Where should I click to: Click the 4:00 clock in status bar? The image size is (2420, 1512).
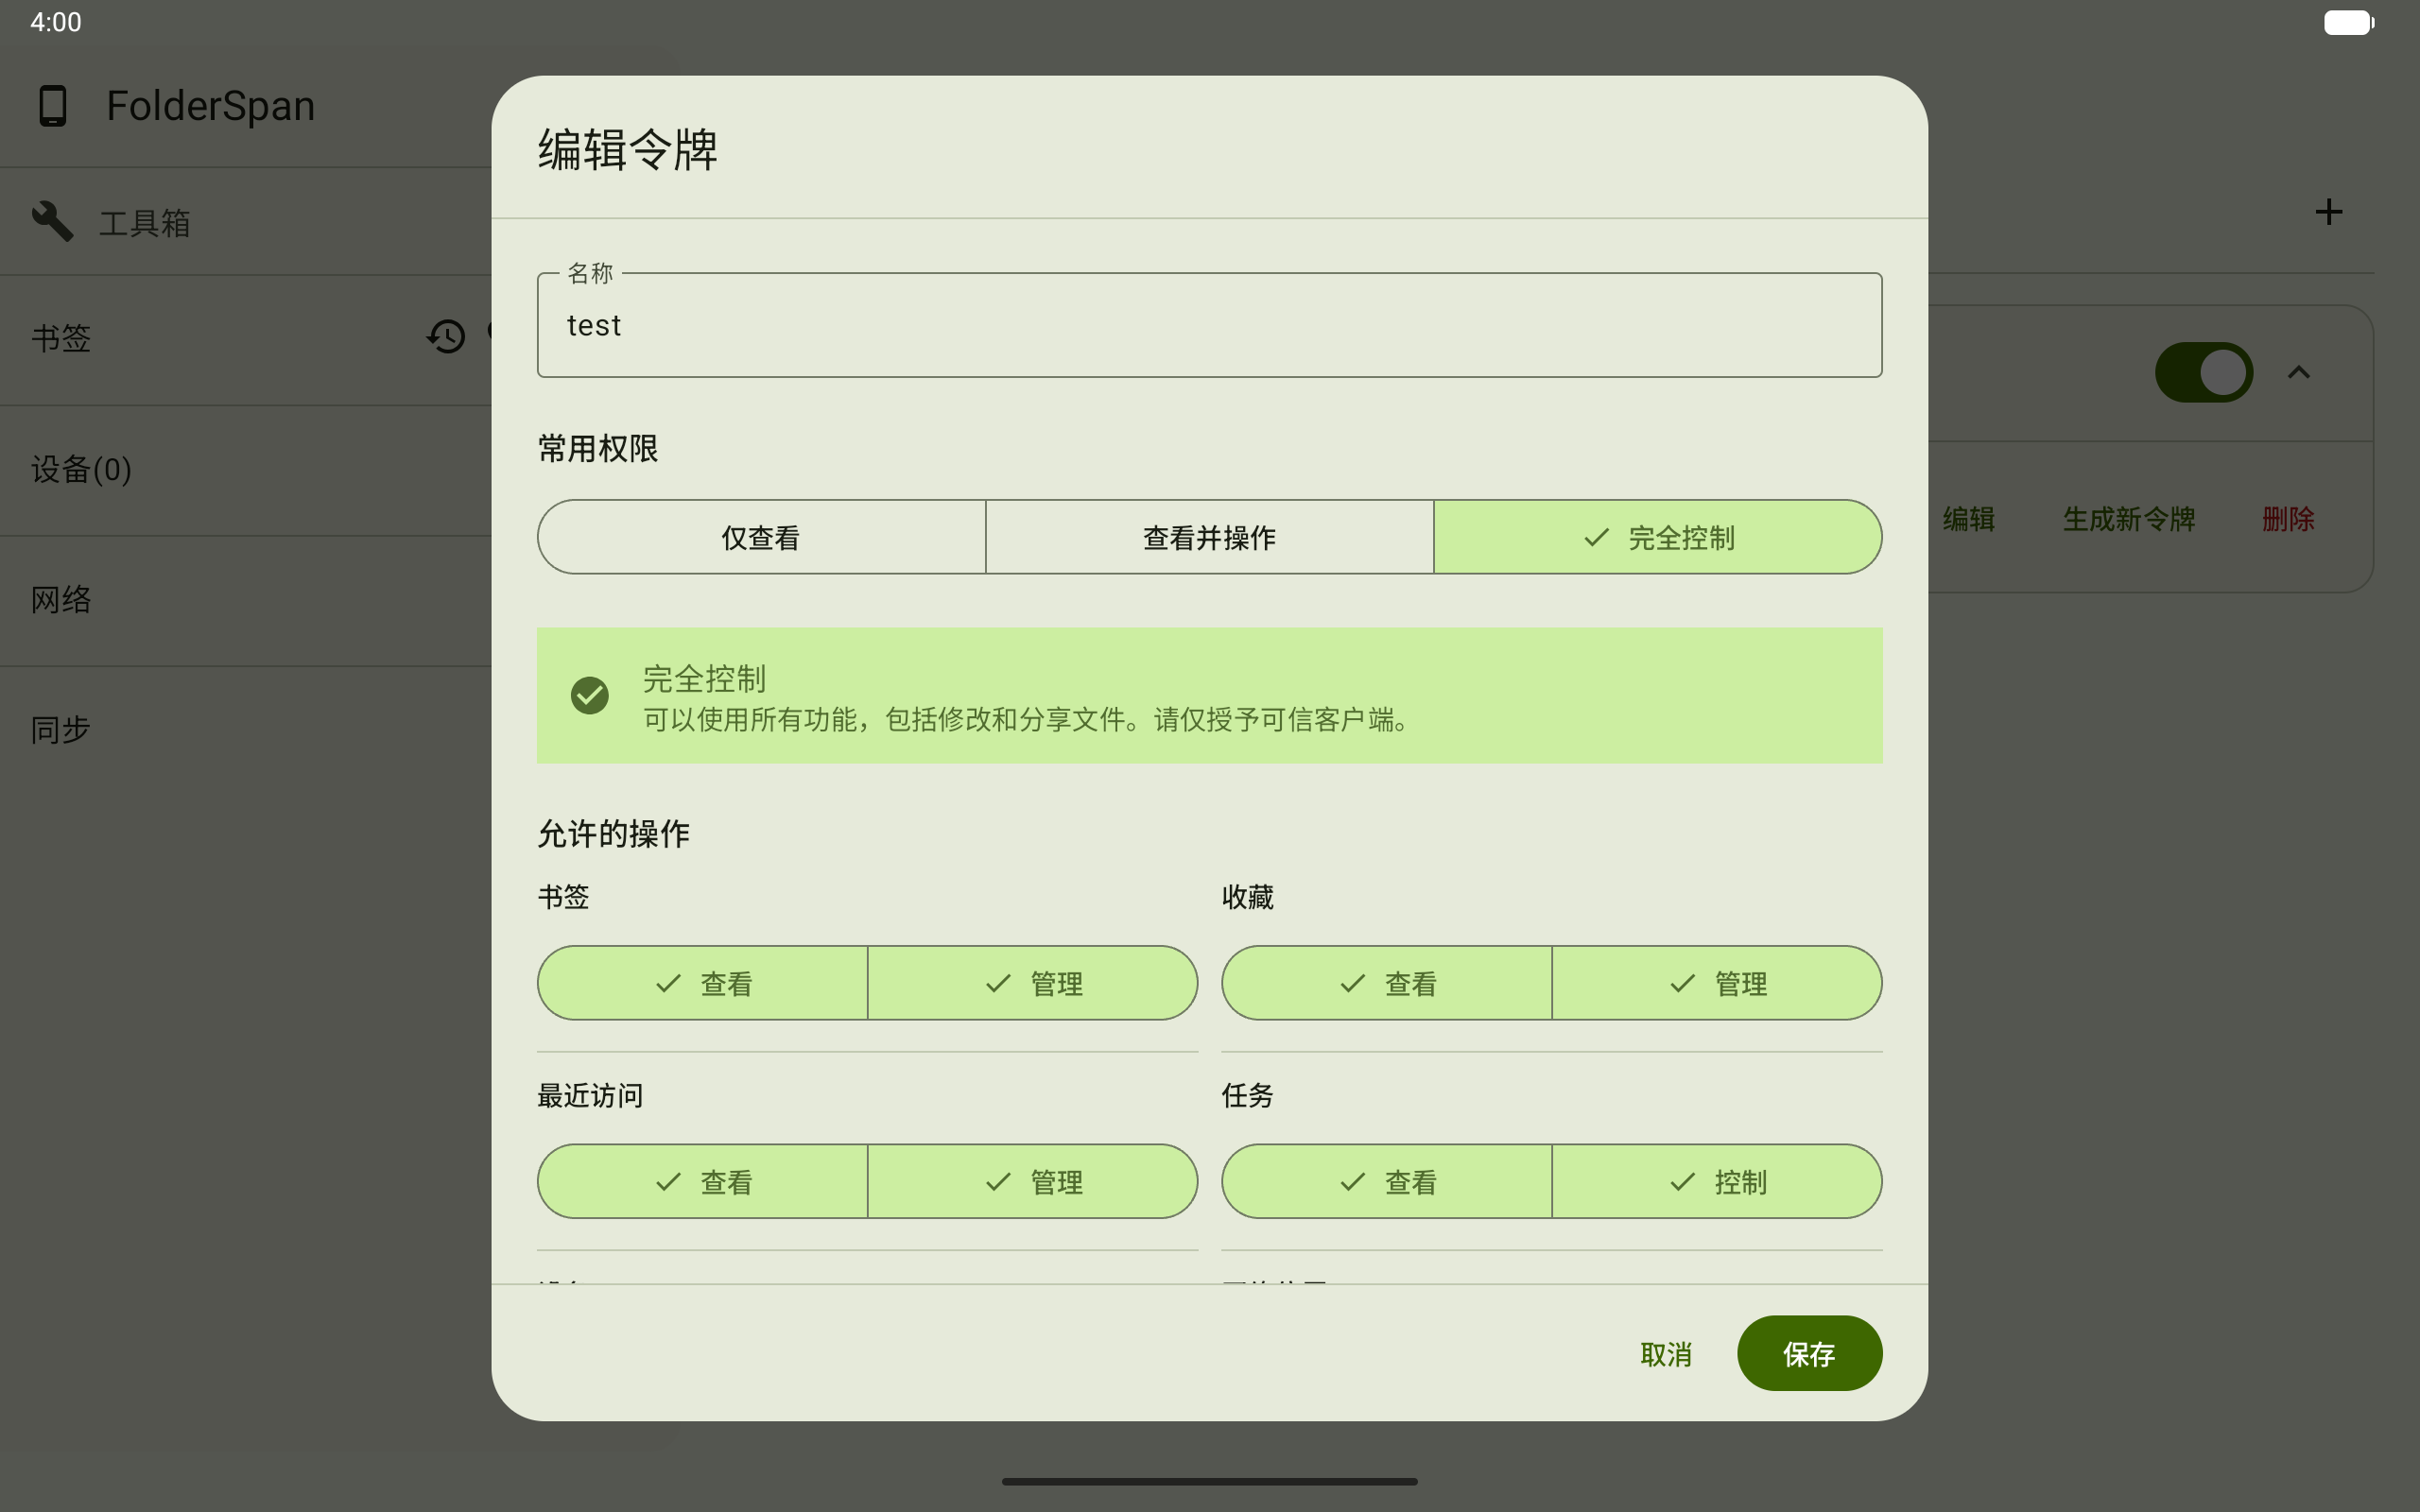56,22
